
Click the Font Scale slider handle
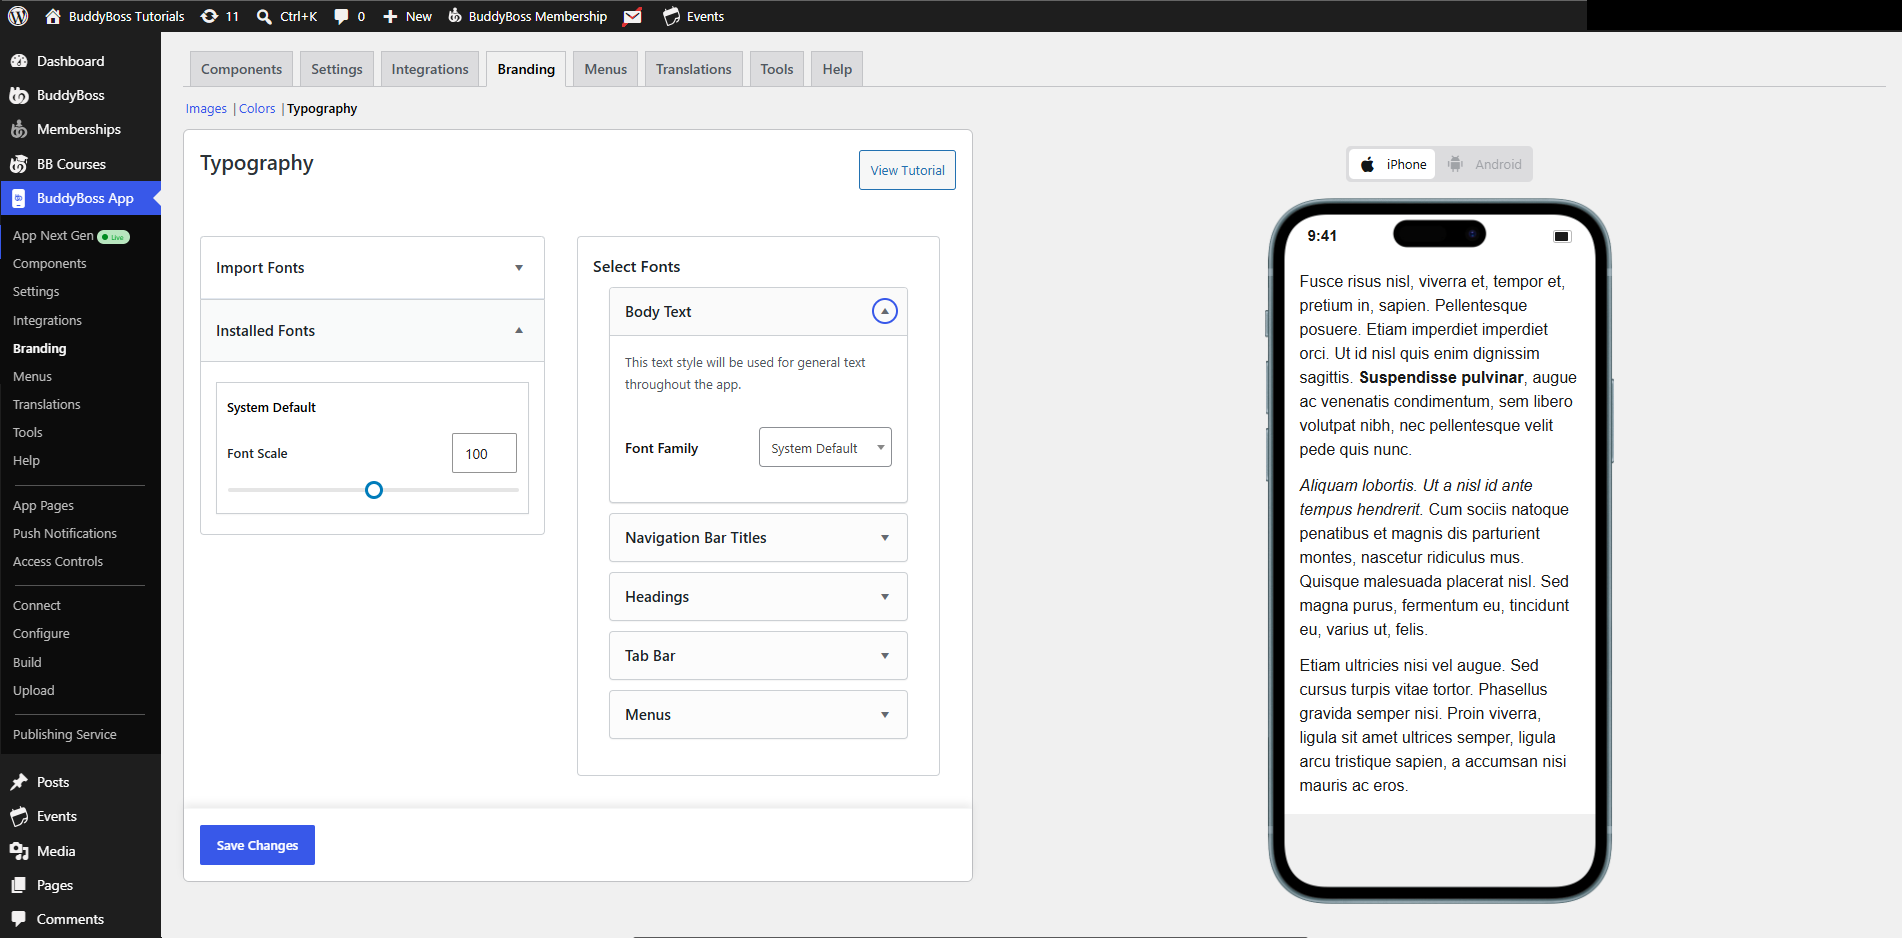coord(374,490)
